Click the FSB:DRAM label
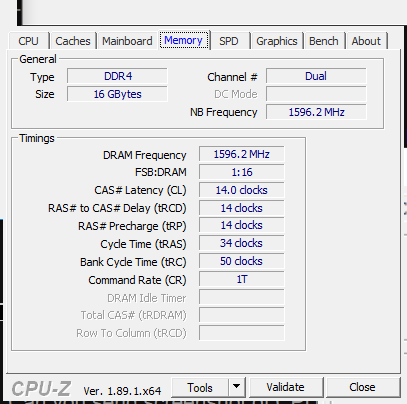The width and height of the screenshot is (407, 404). (x=161, y=172)
